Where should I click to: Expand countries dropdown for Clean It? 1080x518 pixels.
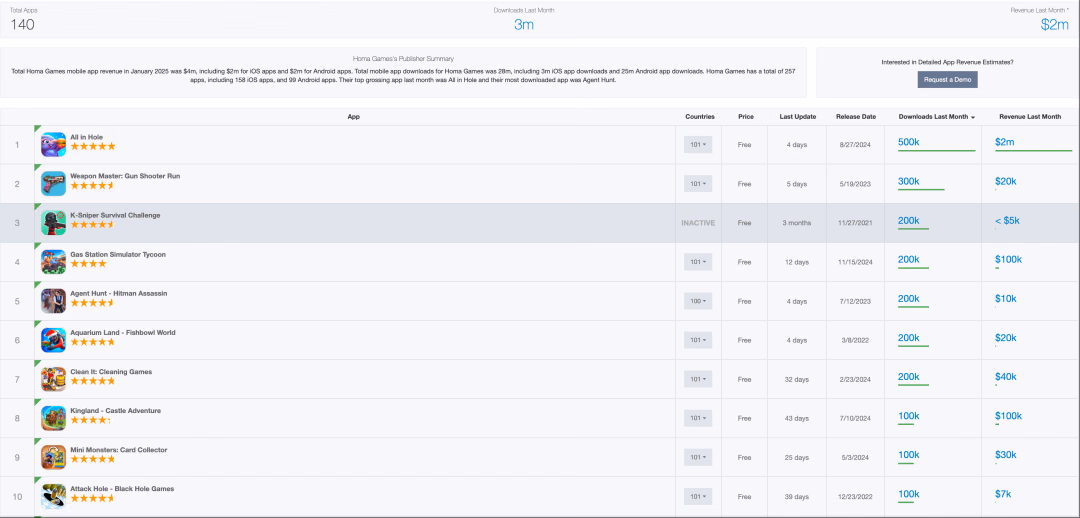698,380
